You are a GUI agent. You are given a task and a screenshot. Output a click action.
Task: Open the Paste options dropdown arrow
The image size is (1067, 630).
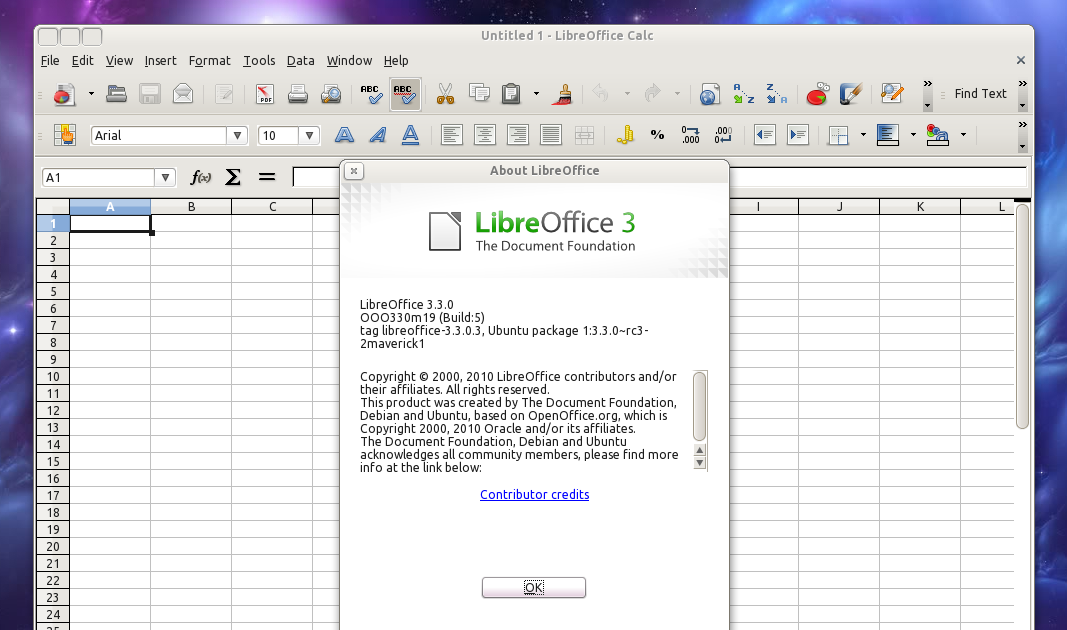(536, 94)
